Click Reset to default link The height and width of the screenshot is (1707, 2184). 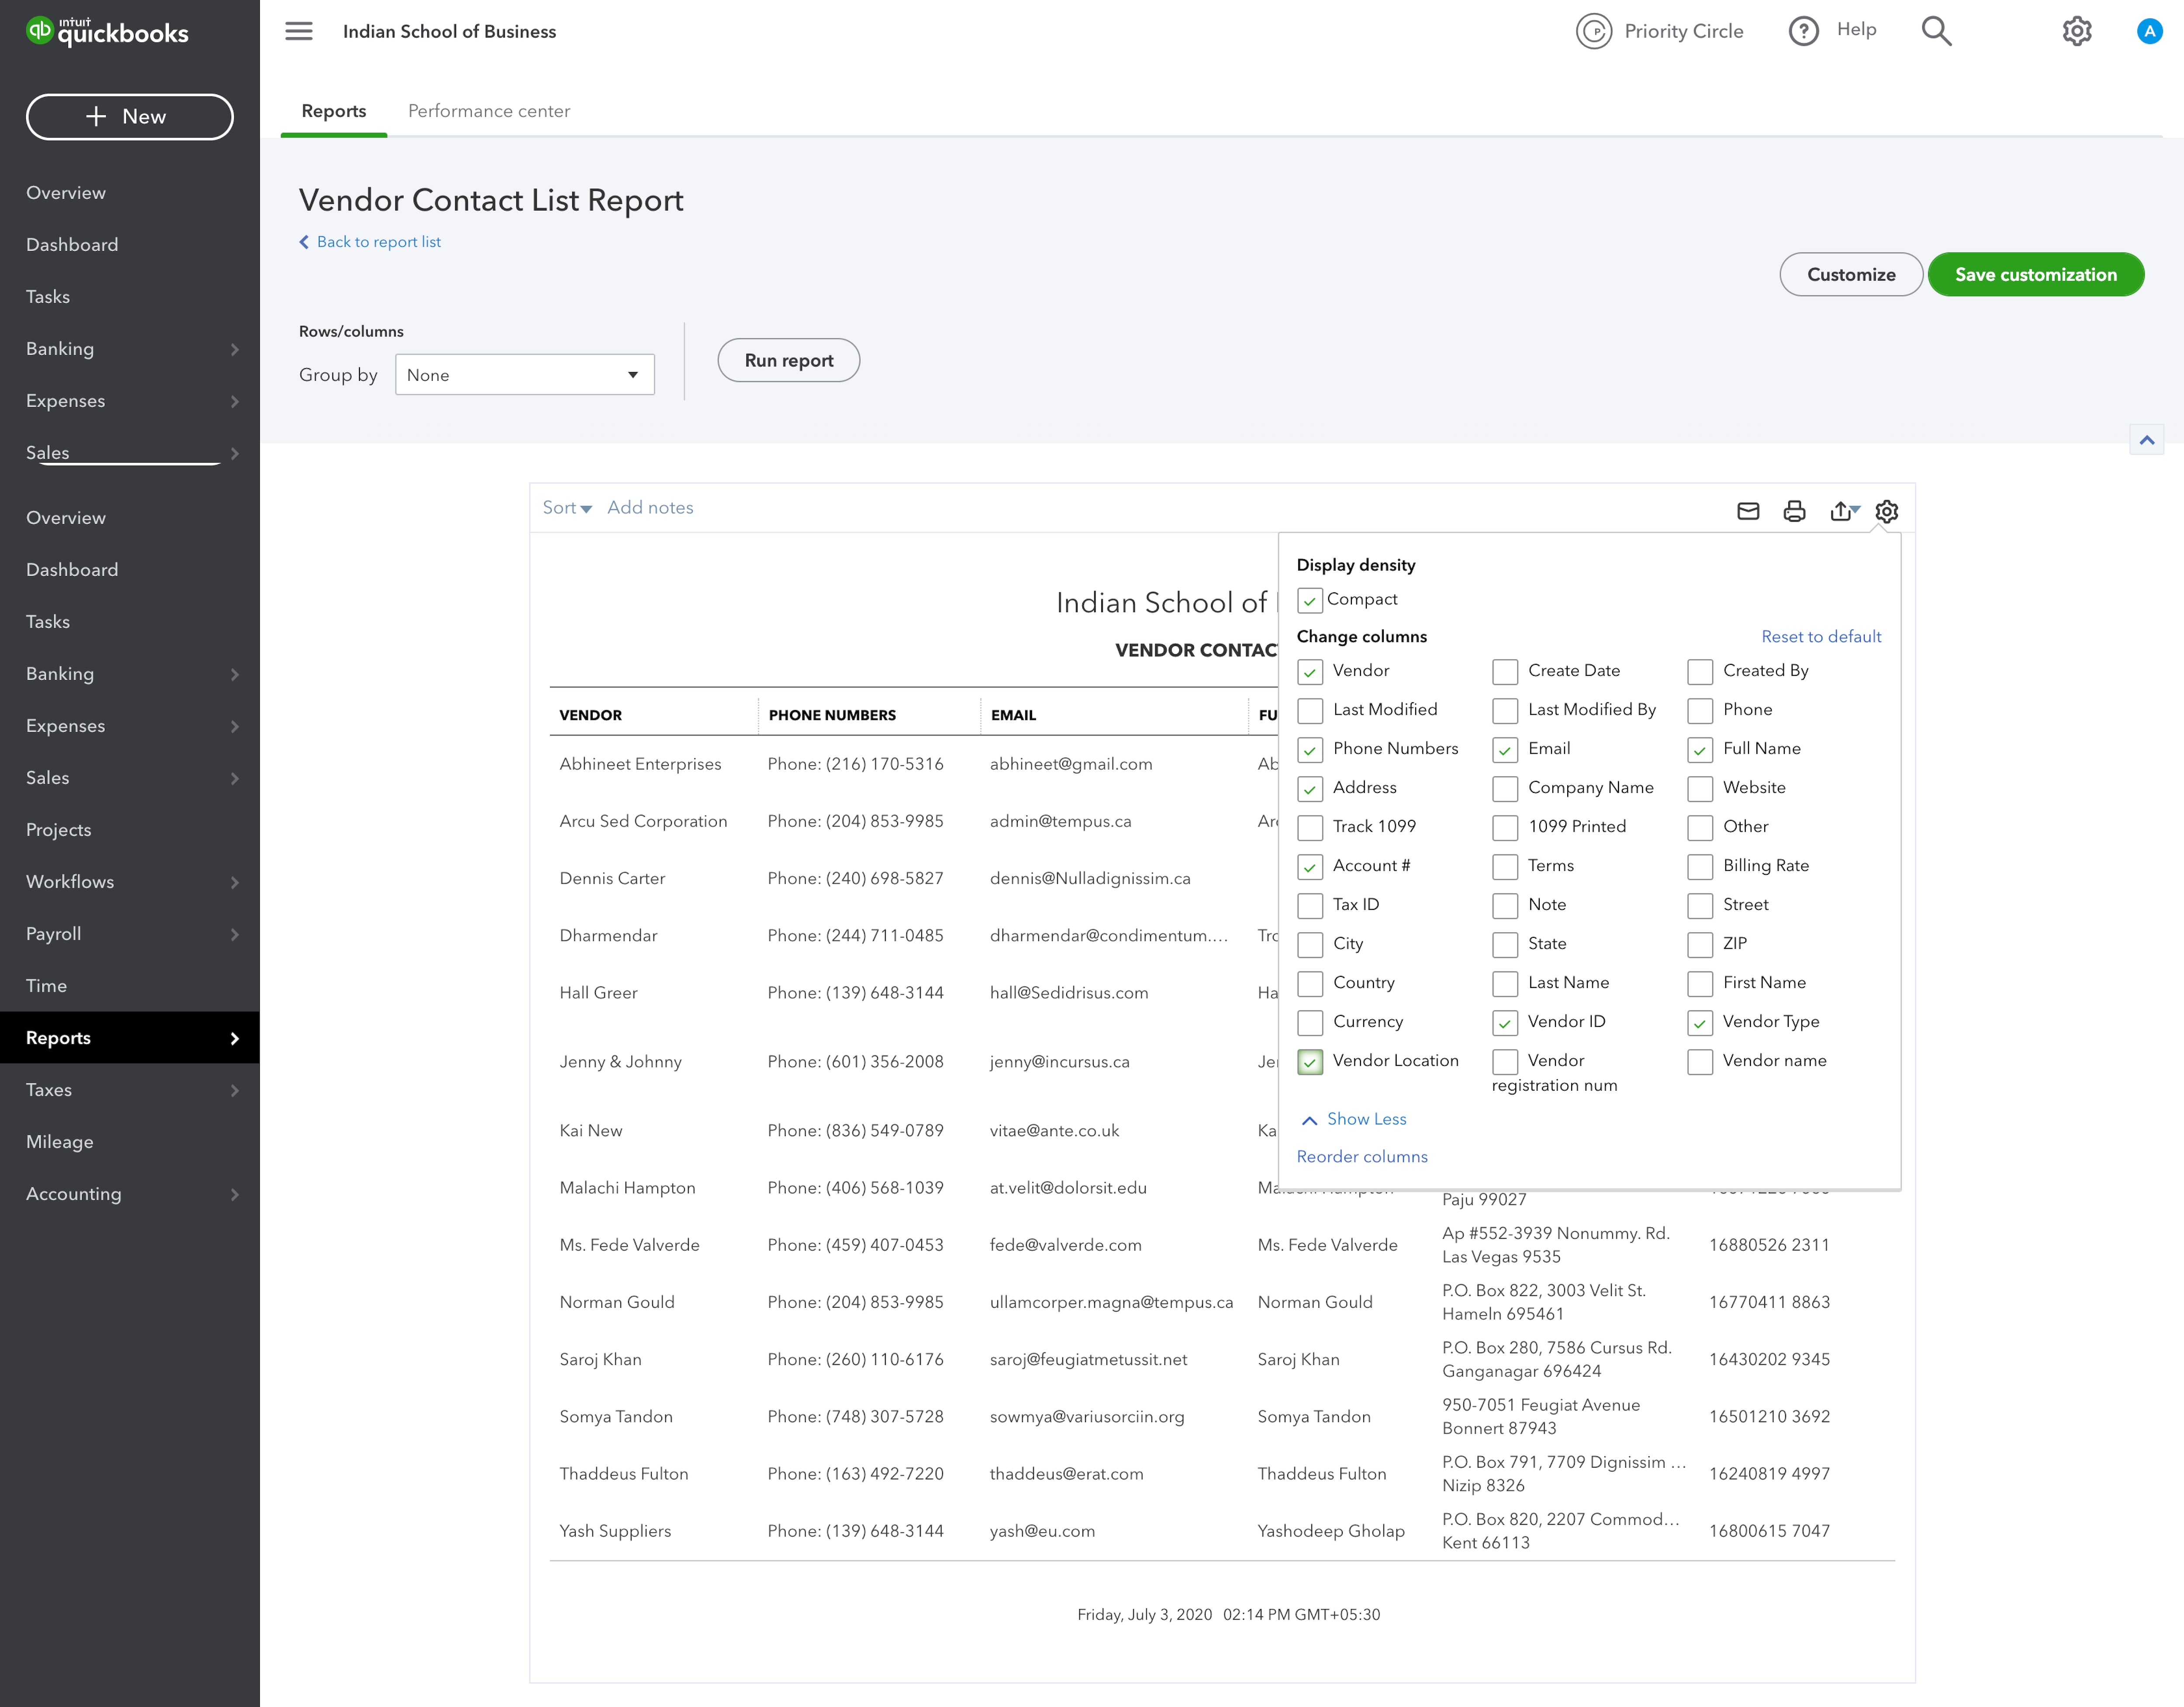pos(1821,637)
